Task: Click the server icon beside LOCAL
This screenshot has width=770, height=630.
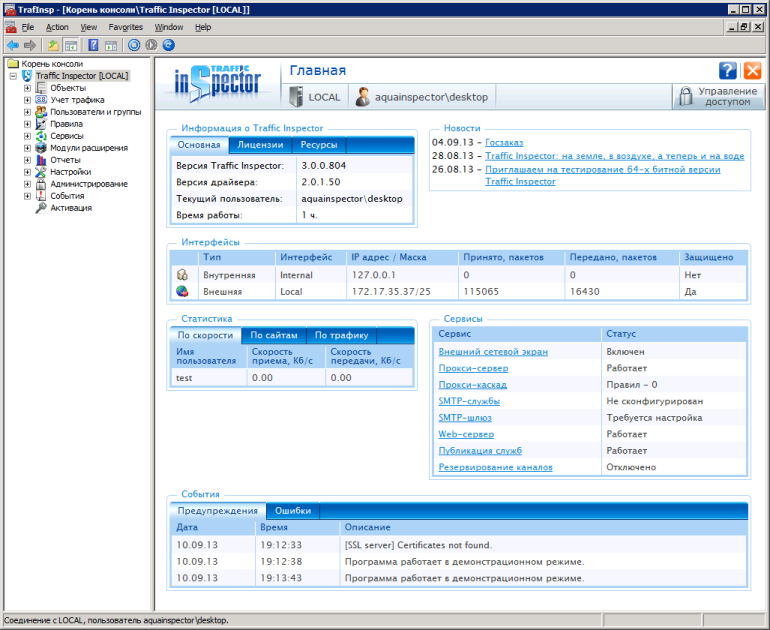Action: pos(296,97)
